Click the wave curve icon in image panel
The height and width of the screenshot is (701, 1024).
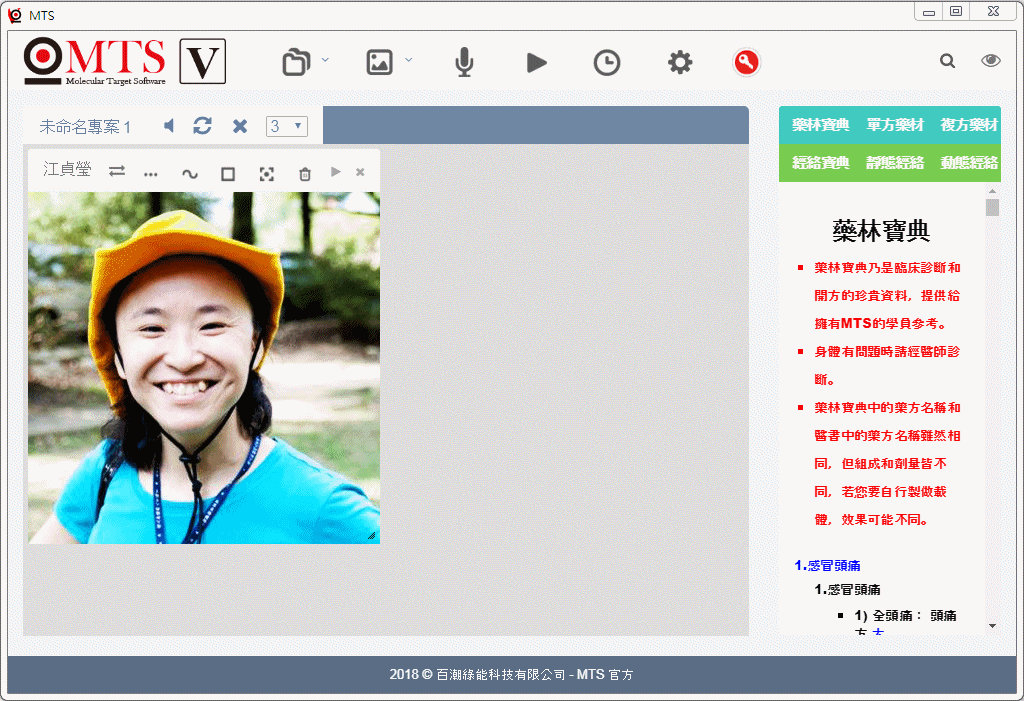[189, 173]
